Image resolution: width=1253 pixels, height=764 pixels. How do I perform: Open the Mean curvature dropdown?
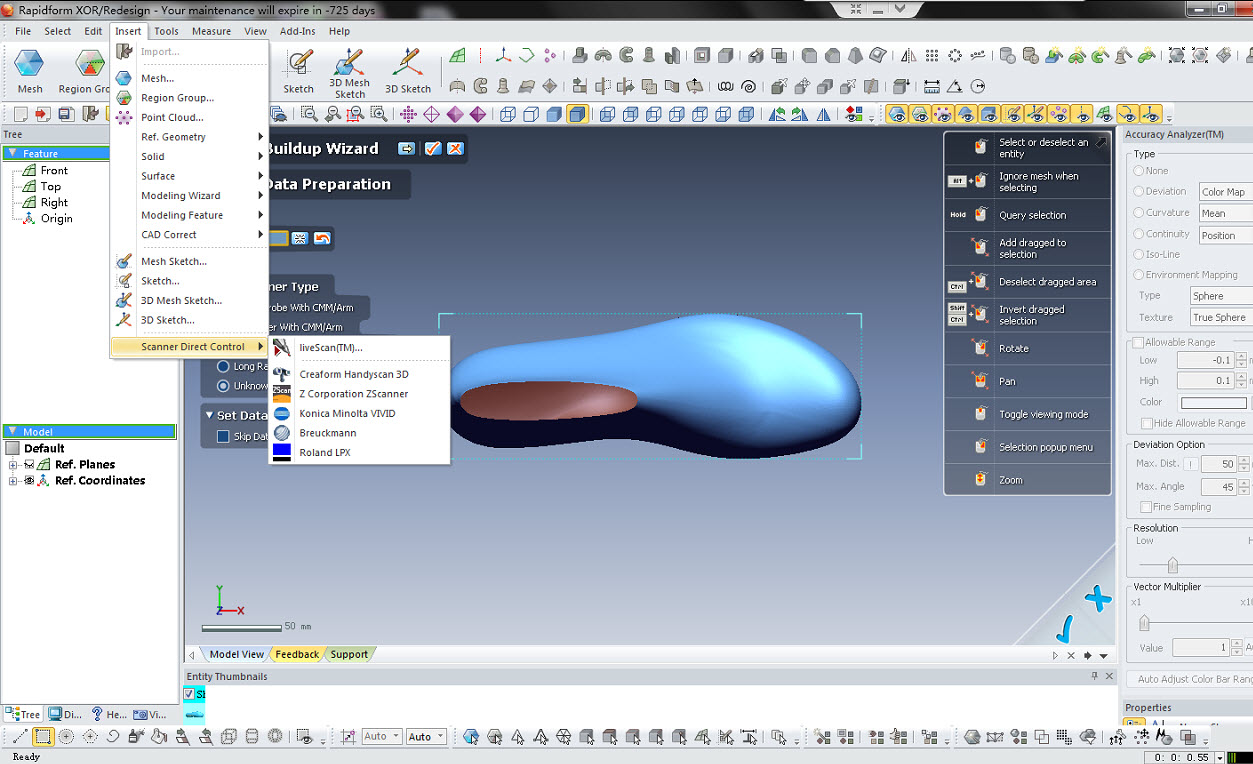coord(1225,213)
